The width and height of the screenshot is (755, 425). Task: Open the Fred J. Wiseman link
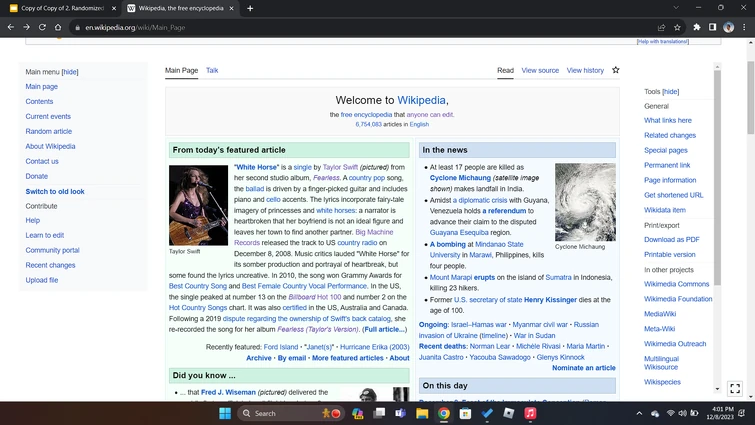click(228, 392)
